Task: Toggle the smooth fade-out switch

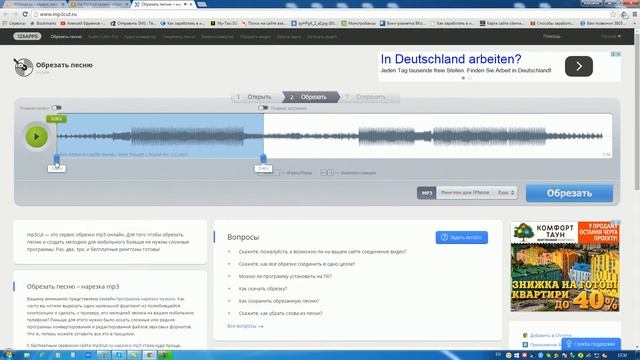Action: click(263, 108)
